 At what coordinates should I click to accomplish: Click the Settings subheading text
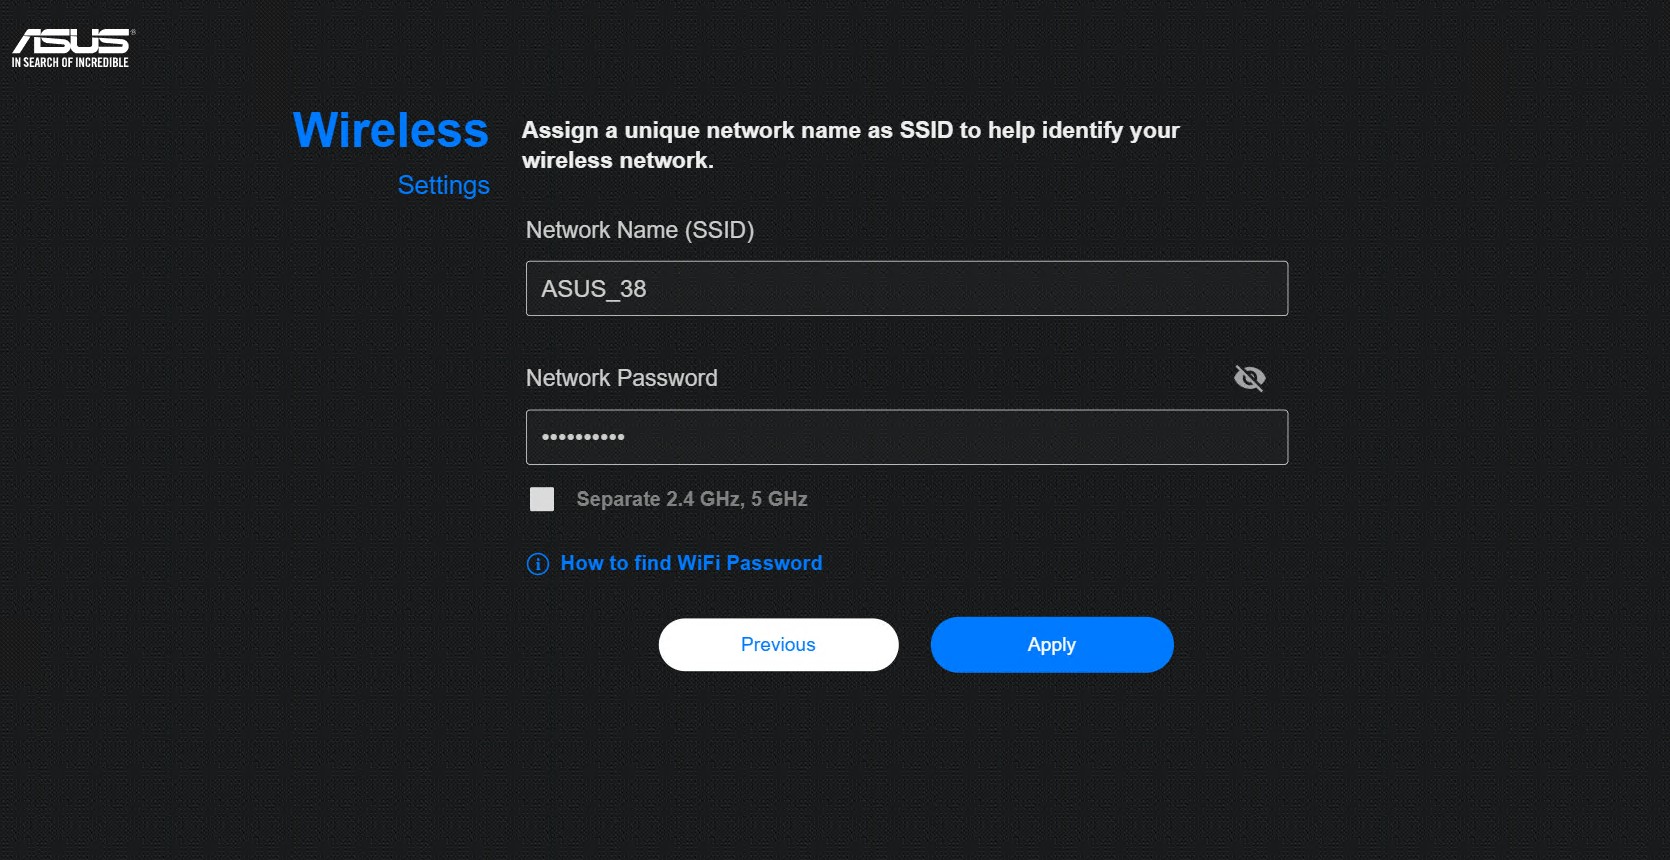tap(443, 185)
